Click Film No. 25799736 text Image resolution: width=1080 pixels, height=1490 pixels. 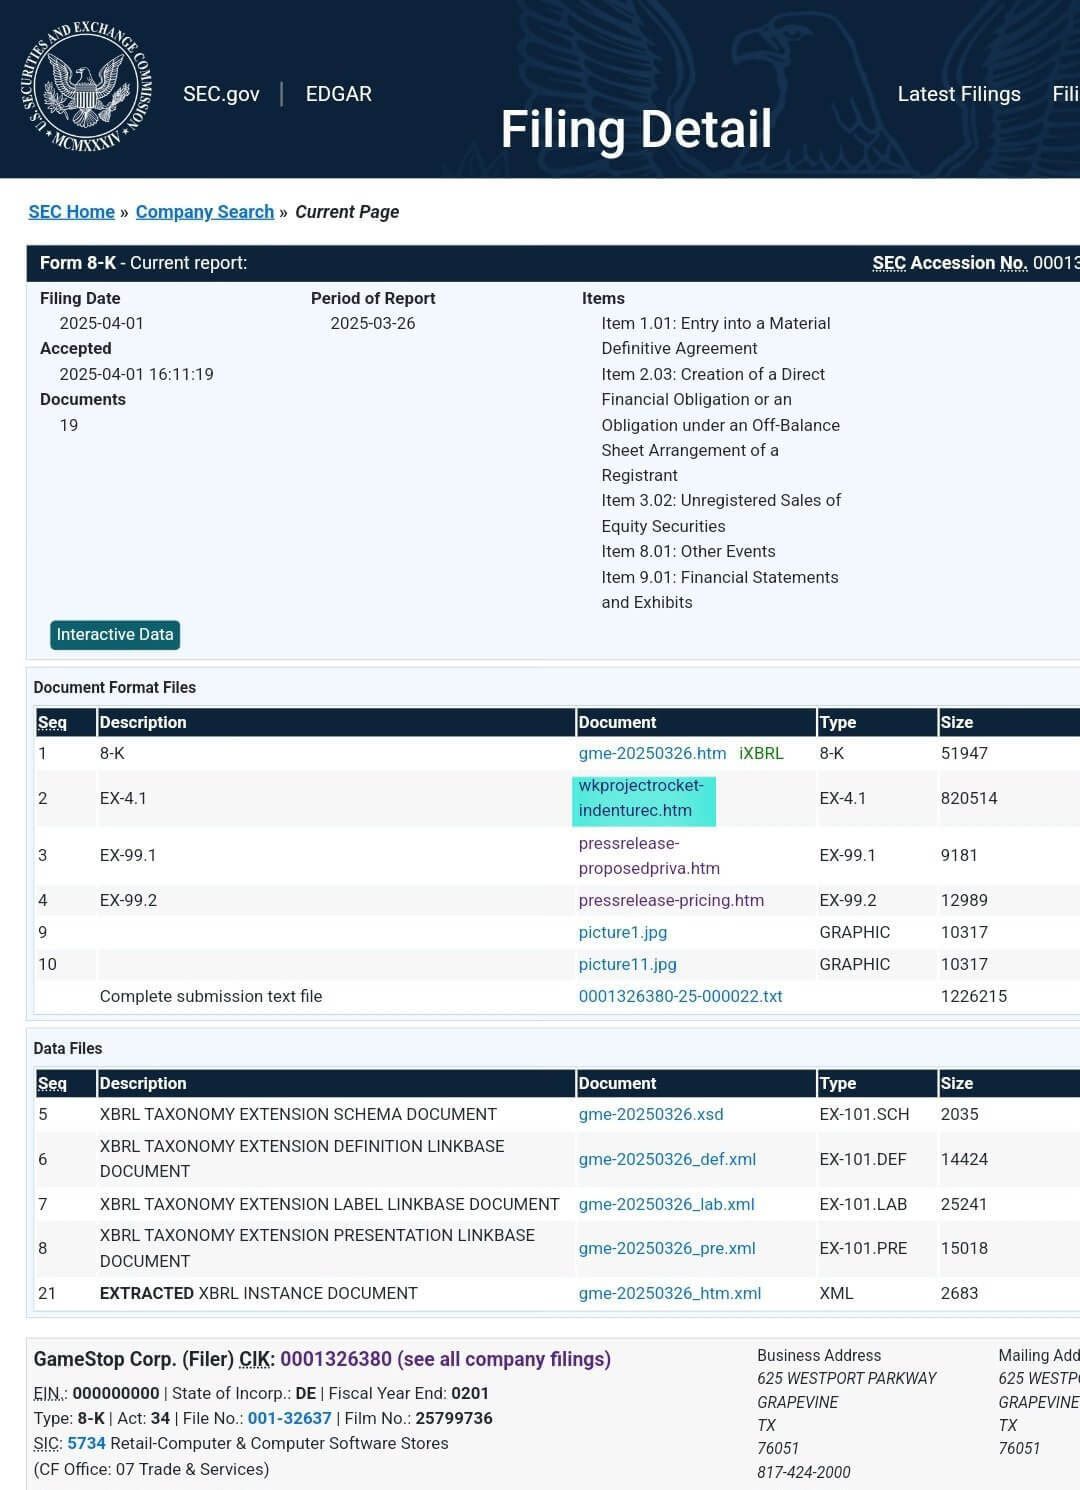[418, 1419]
